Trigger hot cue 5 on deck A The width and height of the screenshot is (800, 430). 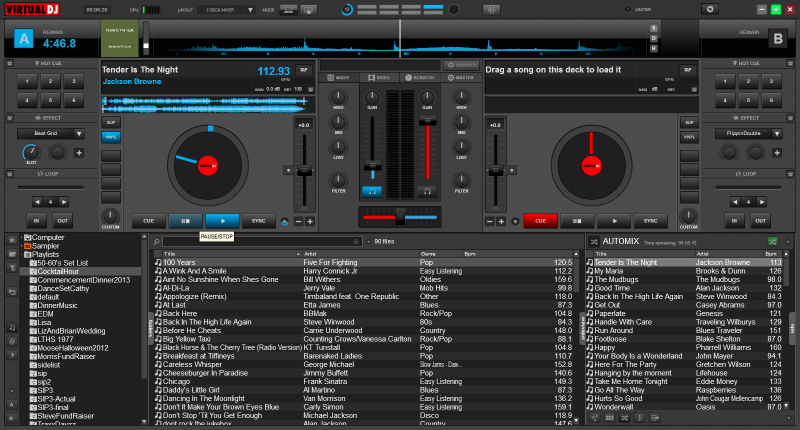pos(51,100)
